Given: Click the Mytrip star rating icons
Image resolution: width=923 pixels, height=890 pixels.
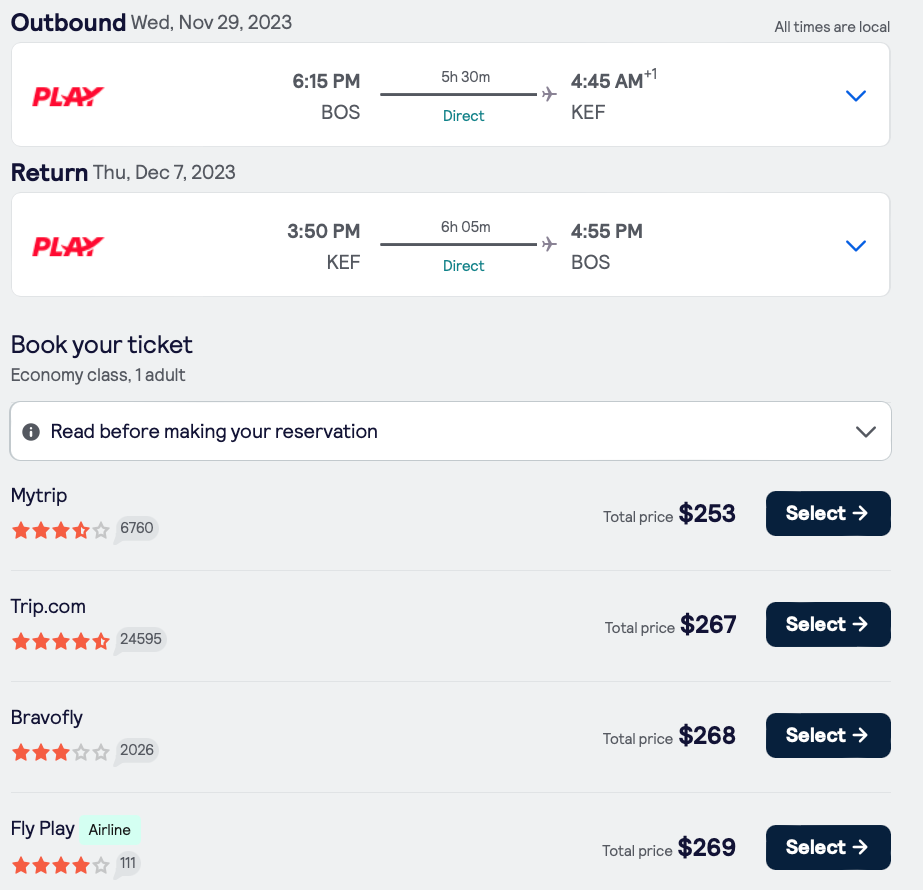Looking at the screenshot, I should point(60,530).
